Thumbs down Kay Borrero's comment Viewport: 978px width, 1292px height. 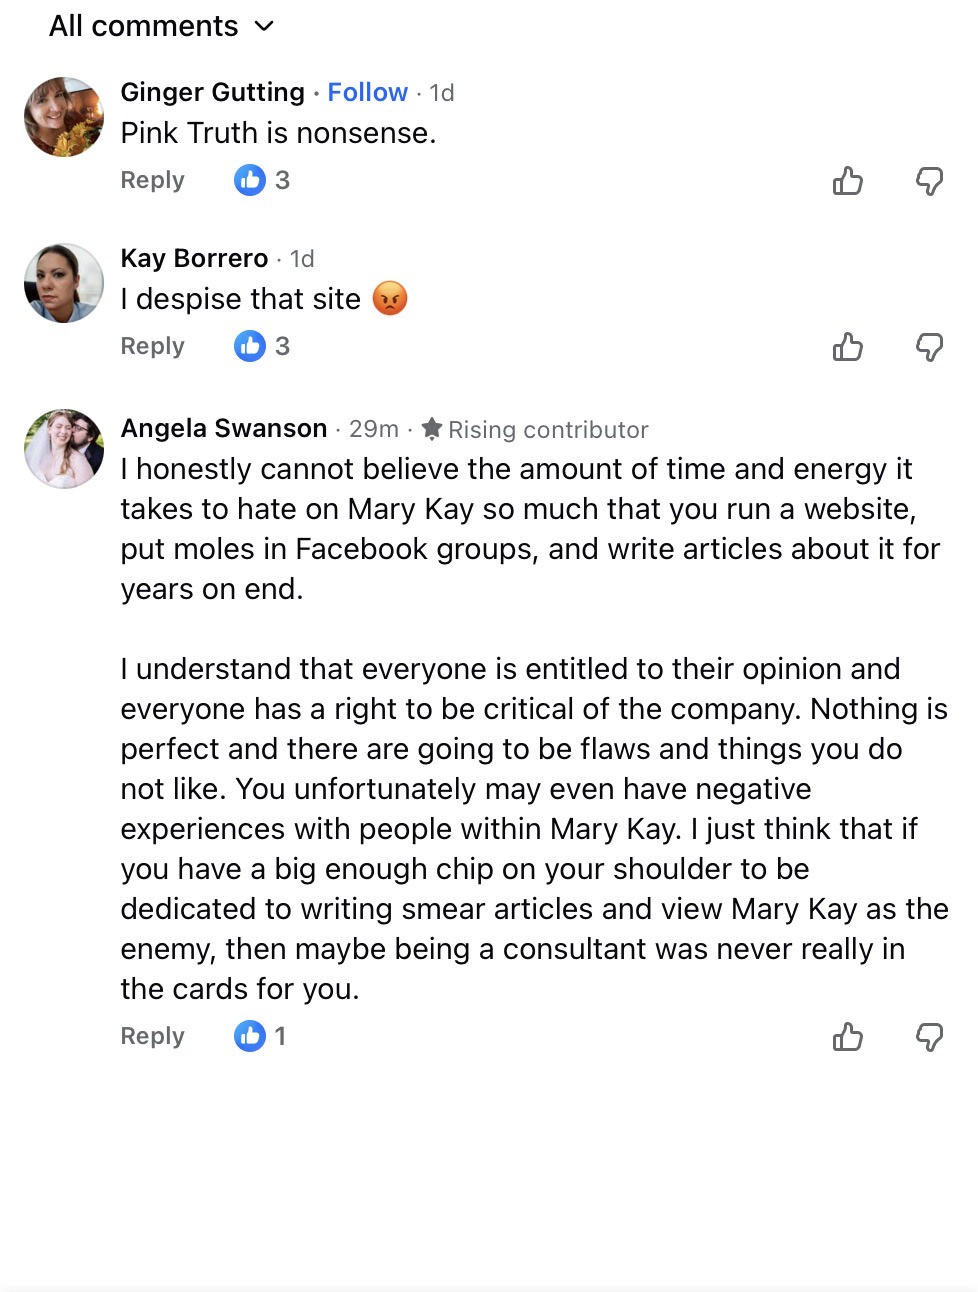point(929,347)
